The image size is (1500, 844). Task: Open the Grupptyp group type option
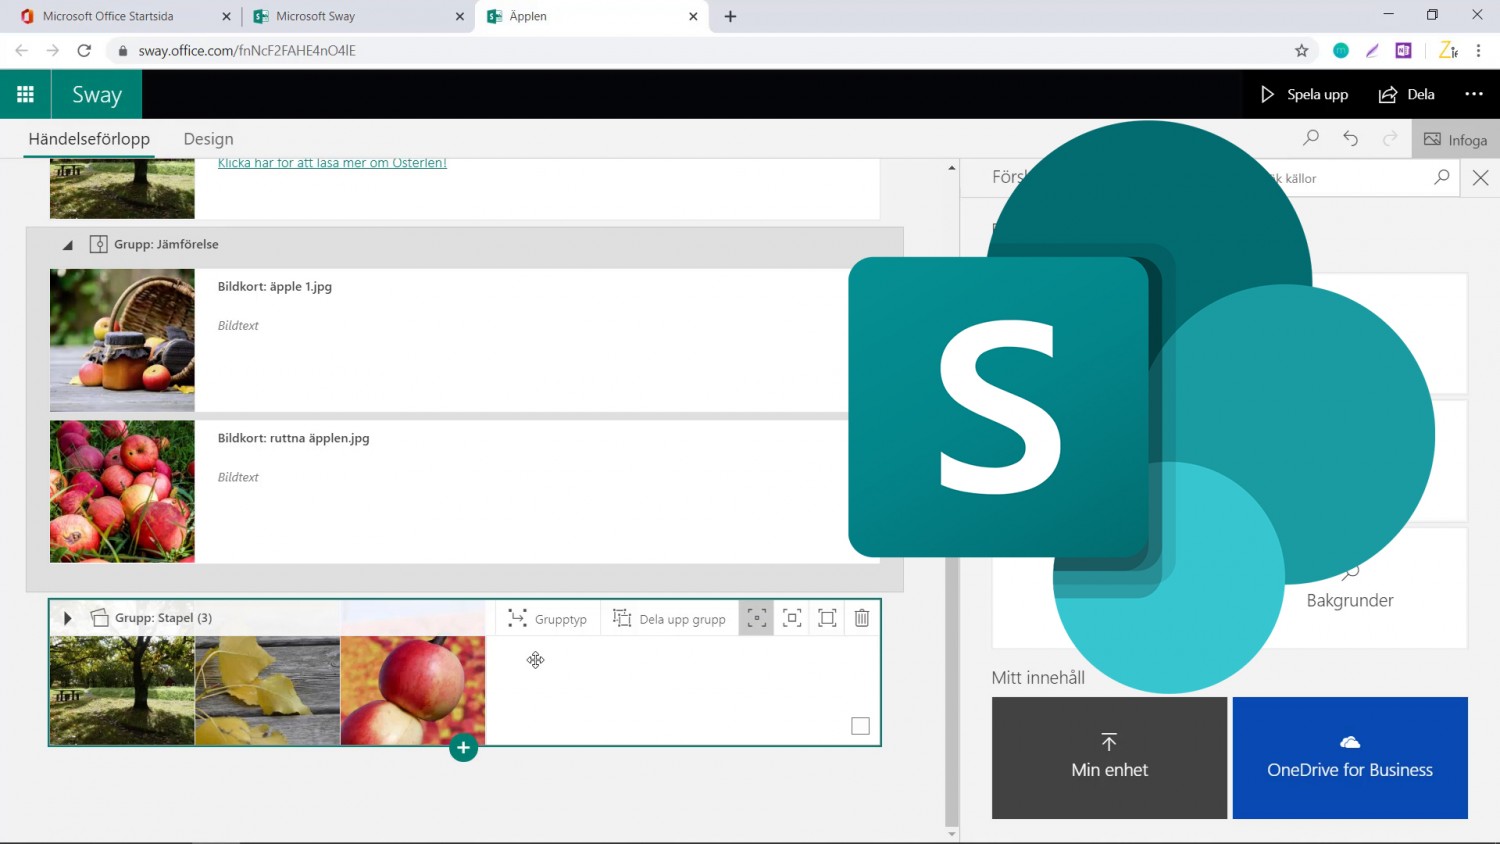(x=547, y=619)
